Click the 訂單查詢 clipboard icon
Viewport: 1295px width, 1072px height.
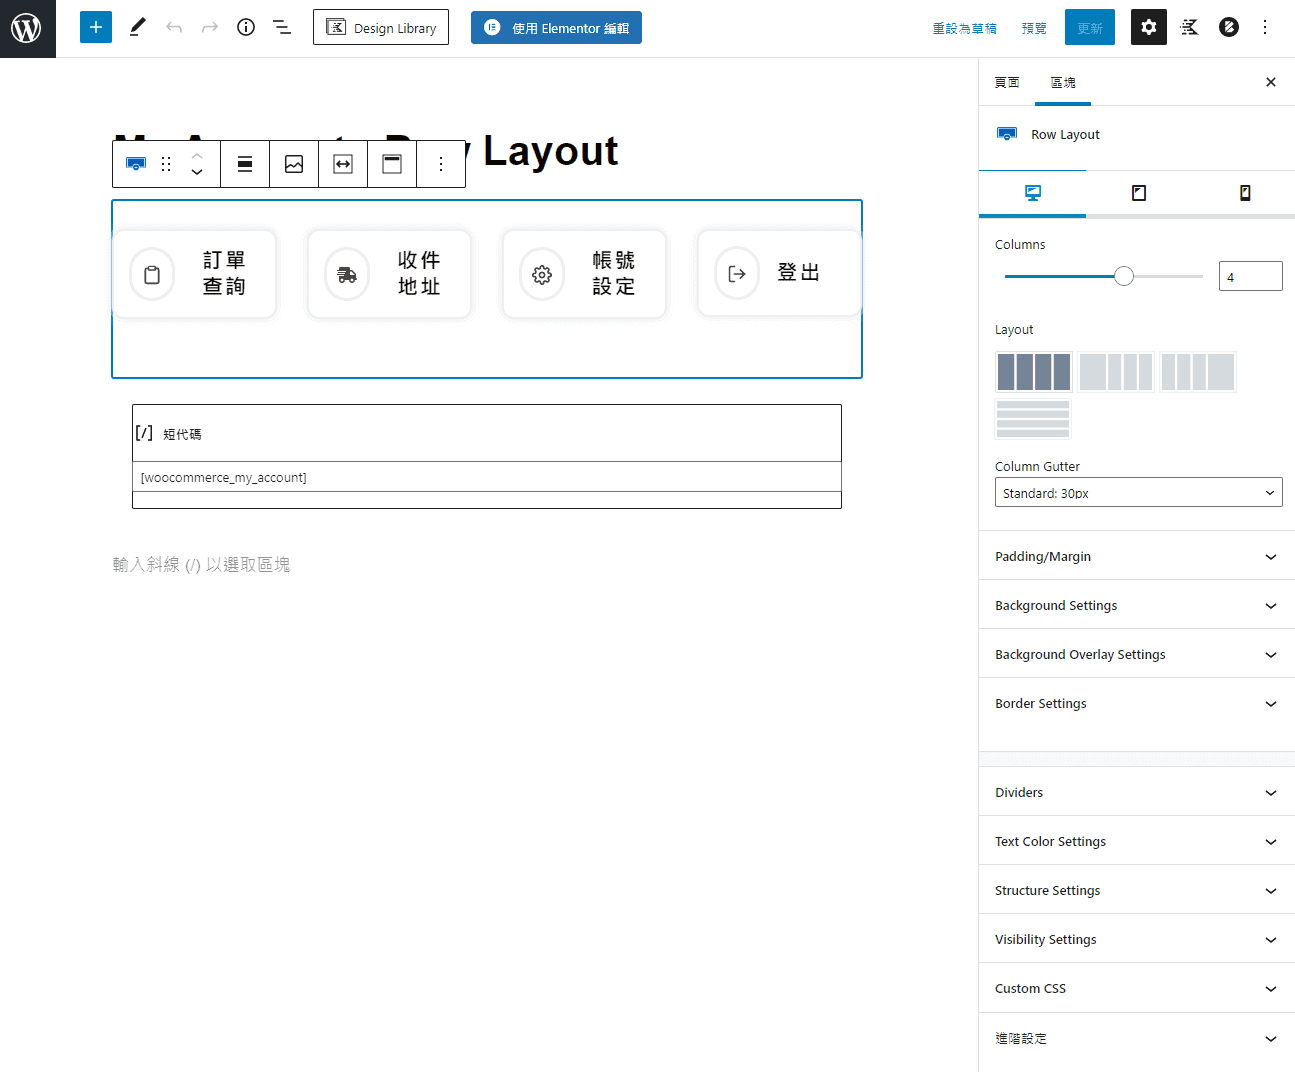152,274
